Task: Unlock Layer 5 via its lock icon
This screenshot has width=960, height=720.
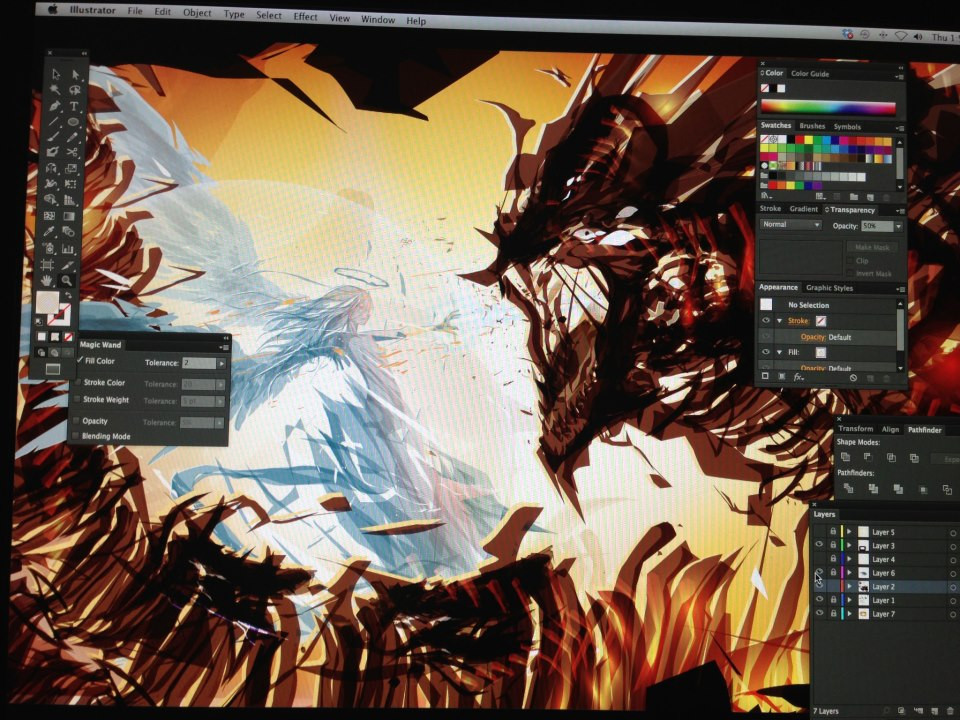Action: pyautogui.click(x=833, y=531)
